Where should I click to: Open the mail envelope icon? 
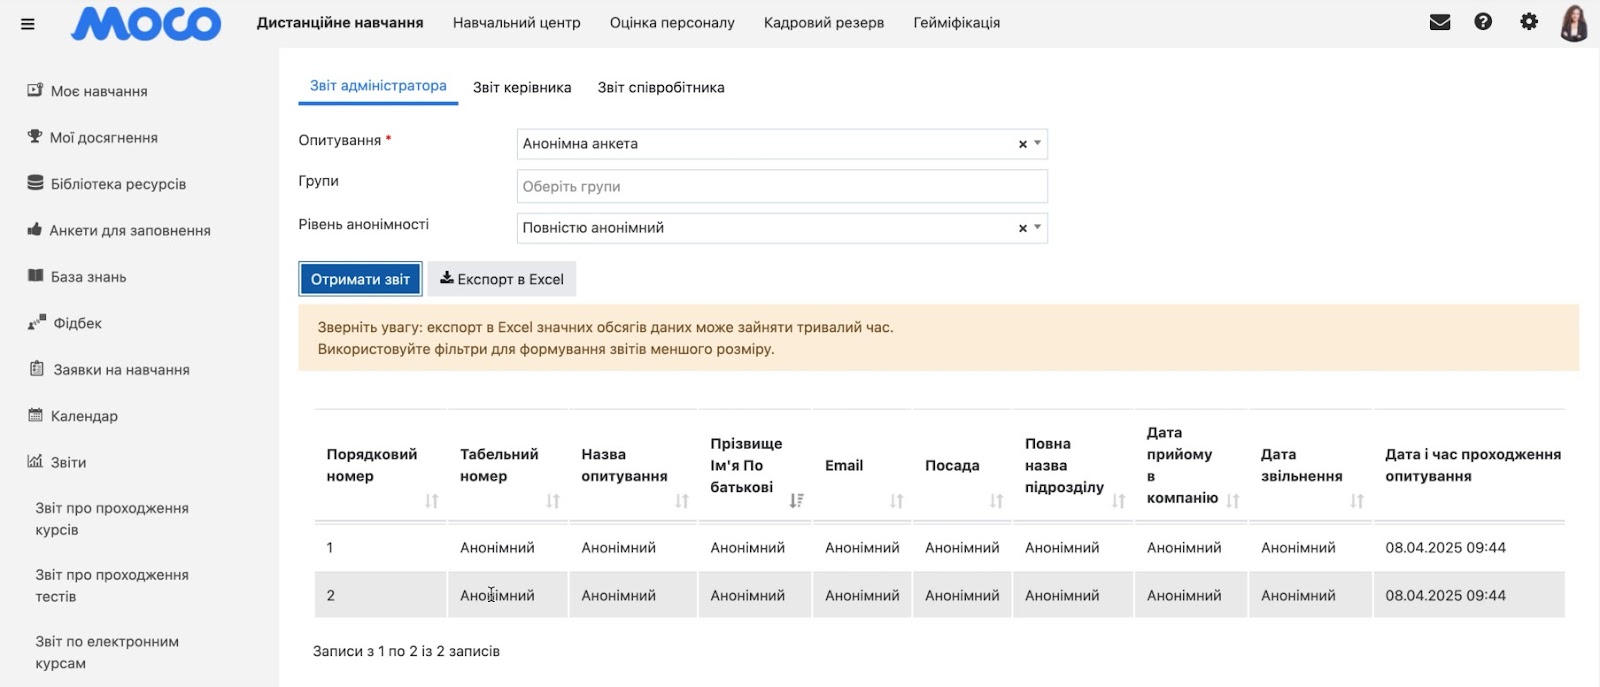click(x=1440, y=22)
